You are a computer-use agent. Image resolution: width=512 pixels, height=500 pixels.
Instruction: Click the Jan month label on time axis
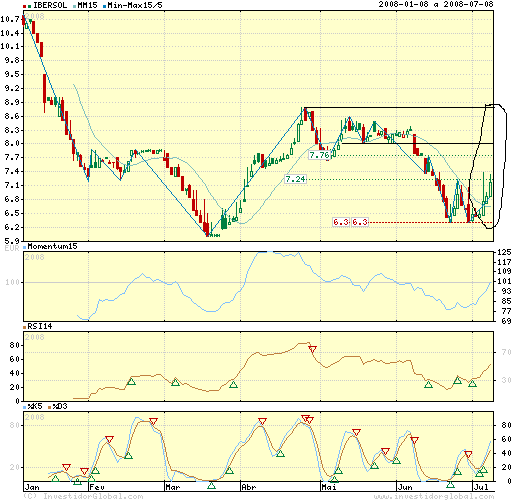click(32, 487)
